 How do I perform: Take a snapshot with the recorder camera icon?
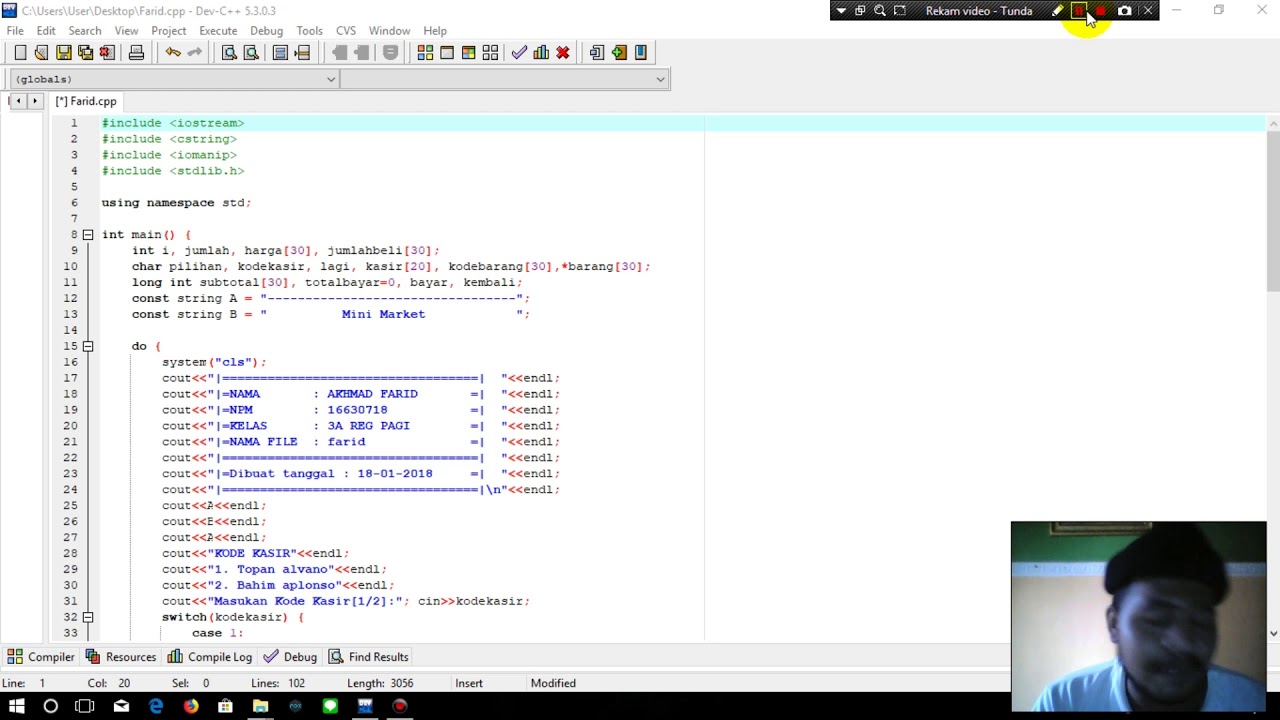coord(1125,11)
